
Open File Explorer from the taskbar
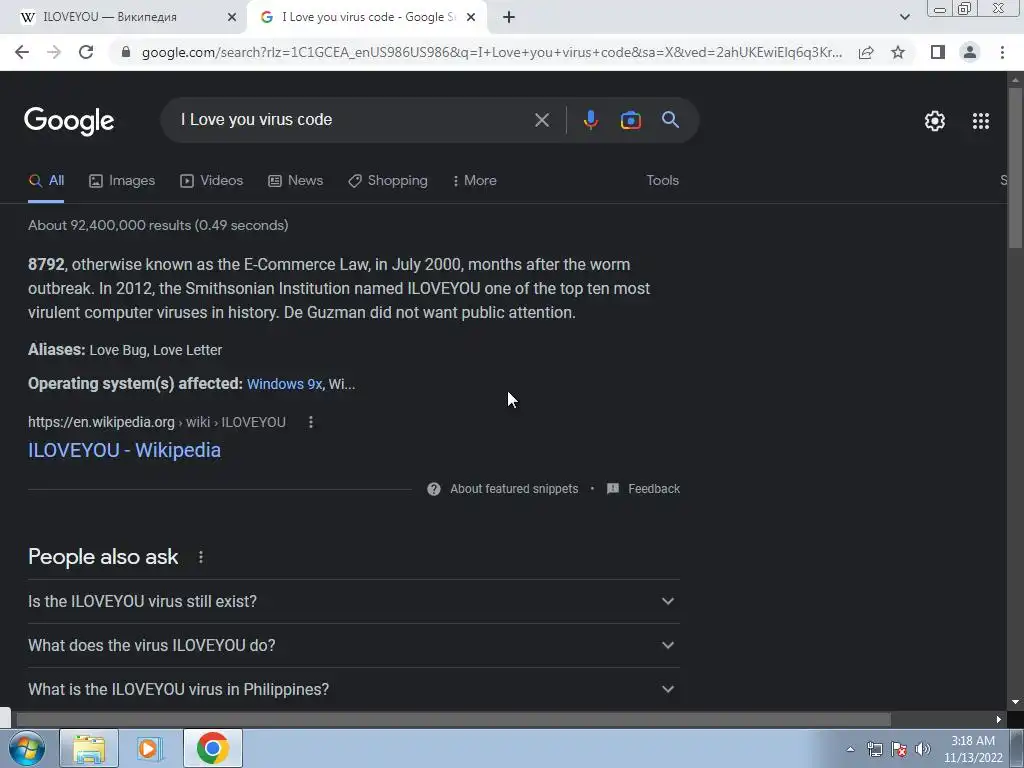(89, 748)
